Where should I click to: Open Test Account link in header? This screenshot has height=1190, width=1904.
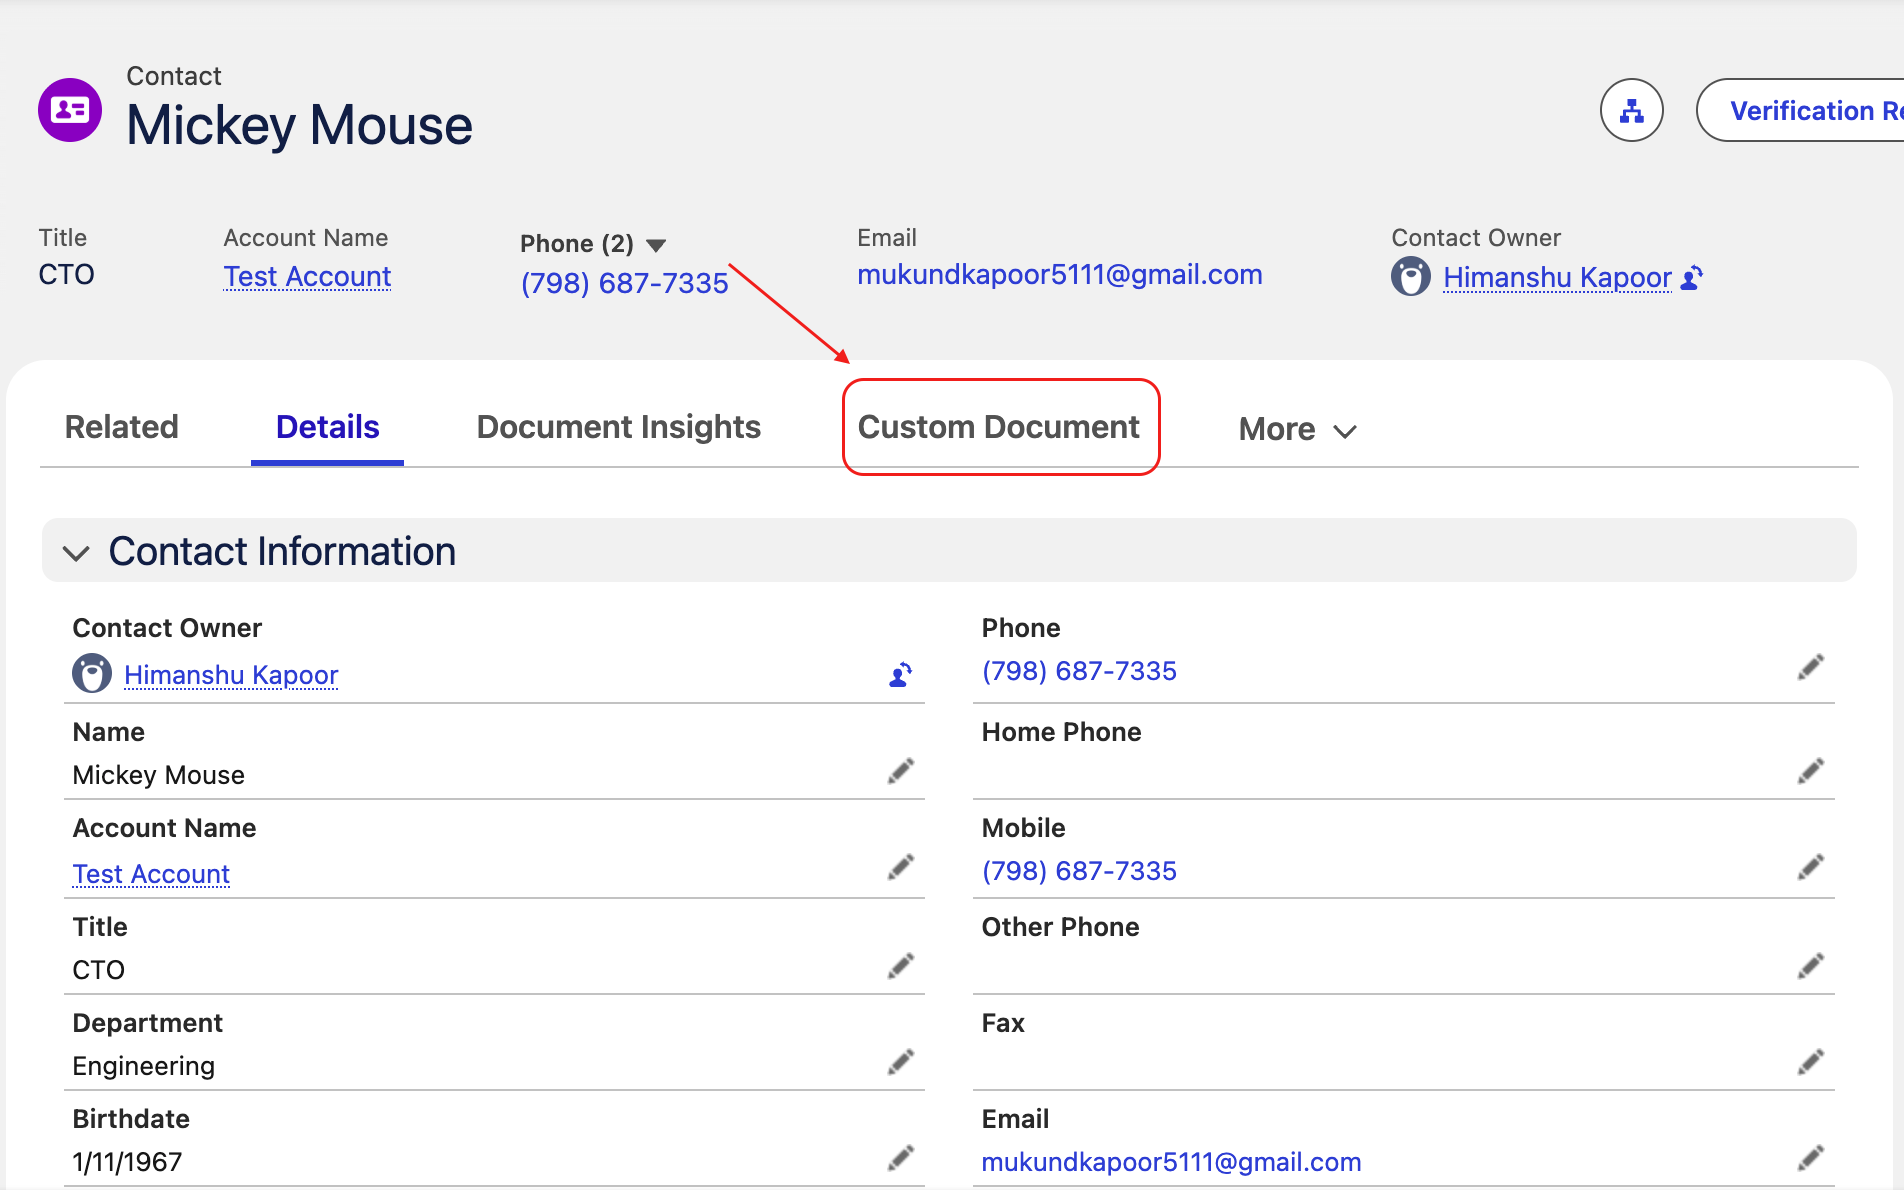pyautogui.click(x=307, y=276)
